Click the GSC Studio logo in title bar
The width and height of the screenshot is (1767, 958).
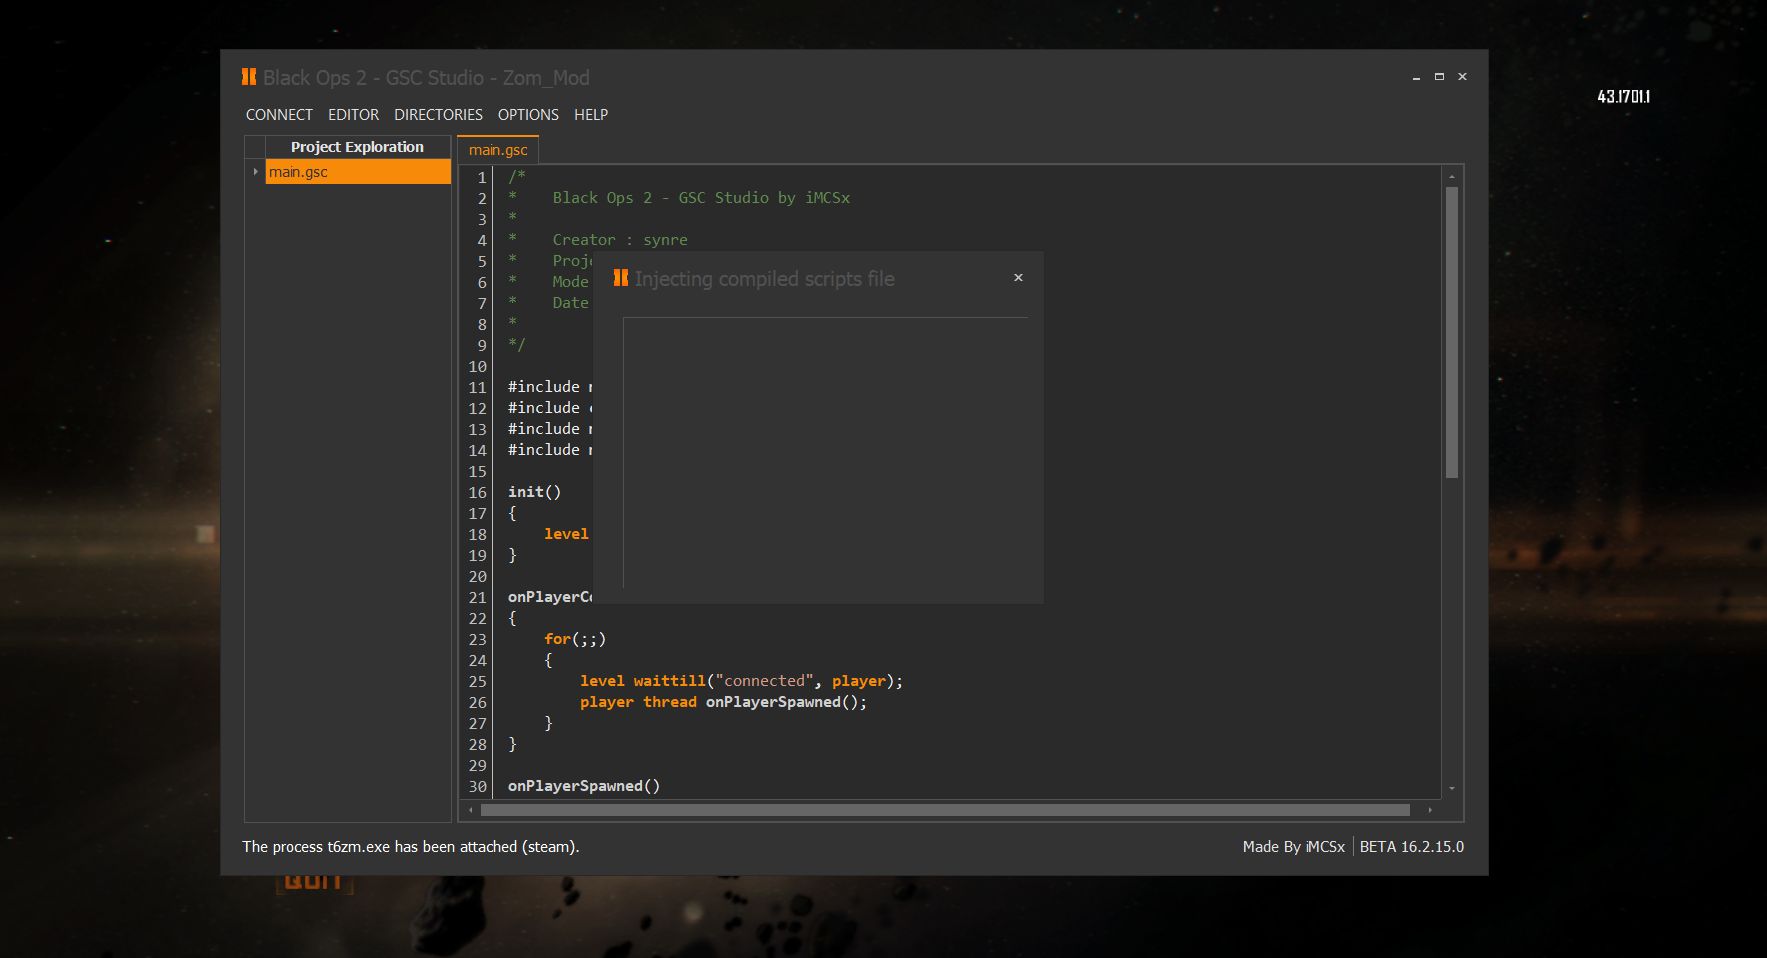pos(249,77)
